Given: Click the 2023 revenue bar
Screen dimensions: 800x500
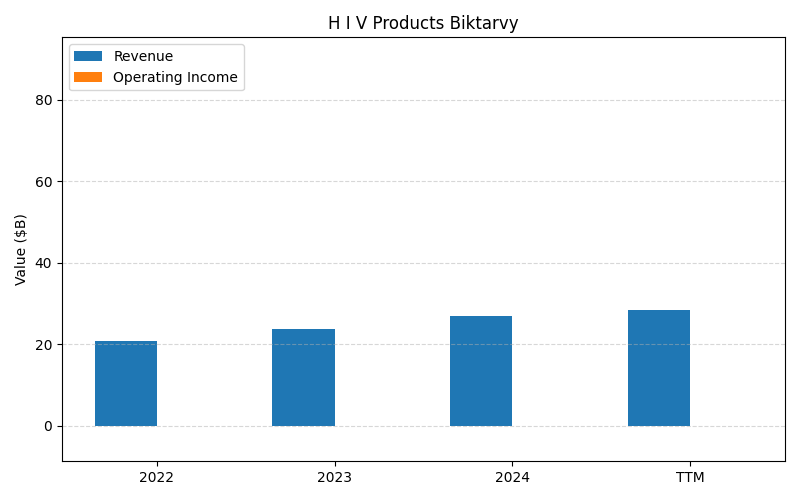Looking at the screenshot, I should pos(304,378).
